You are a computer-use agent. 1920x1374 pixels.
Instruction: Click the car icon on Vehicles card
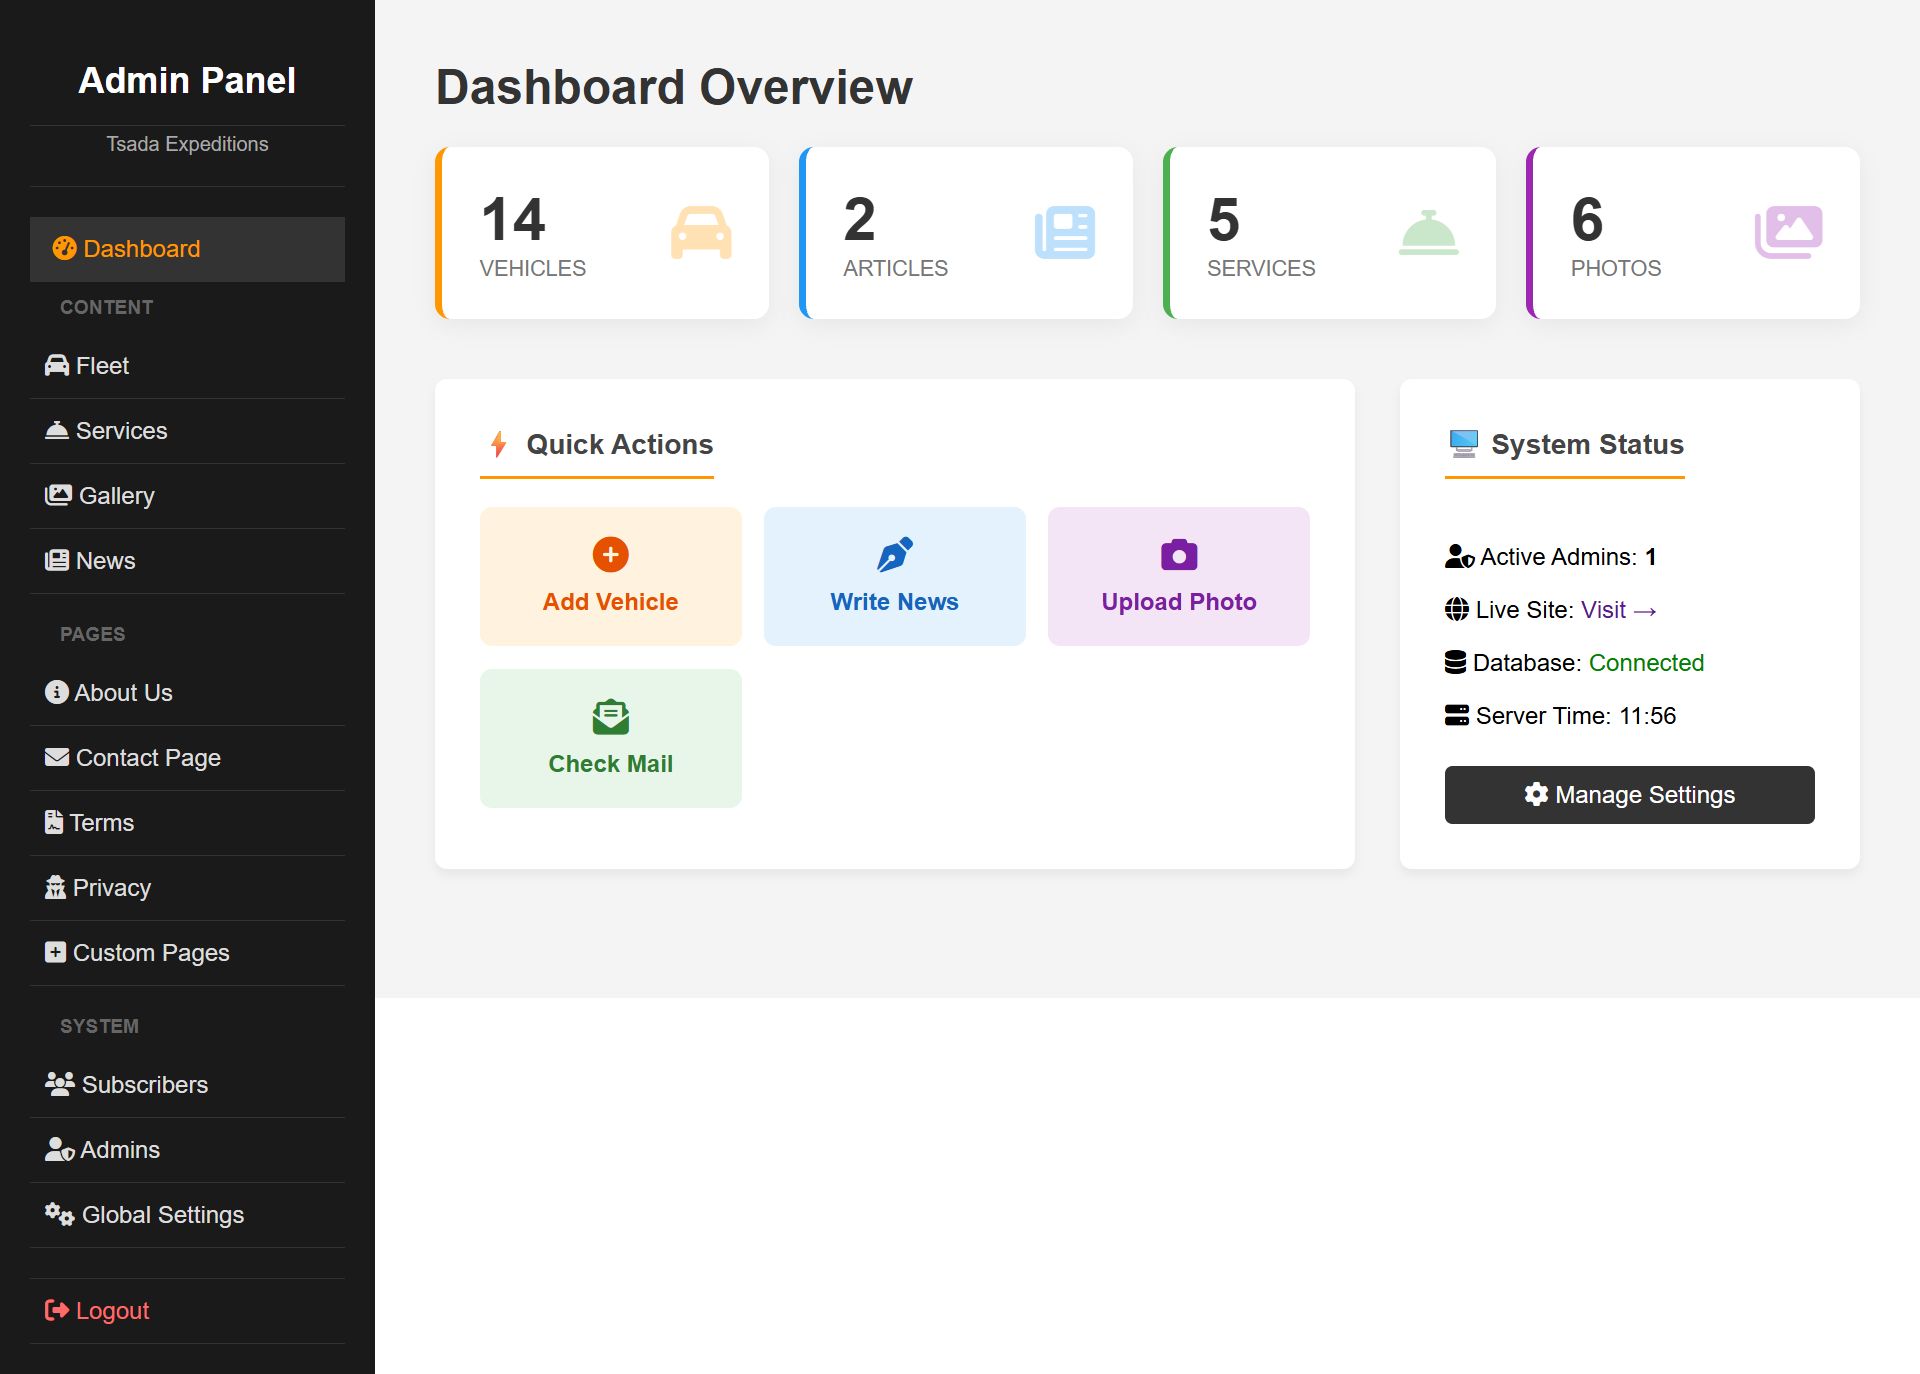click(x=700, y=233)
